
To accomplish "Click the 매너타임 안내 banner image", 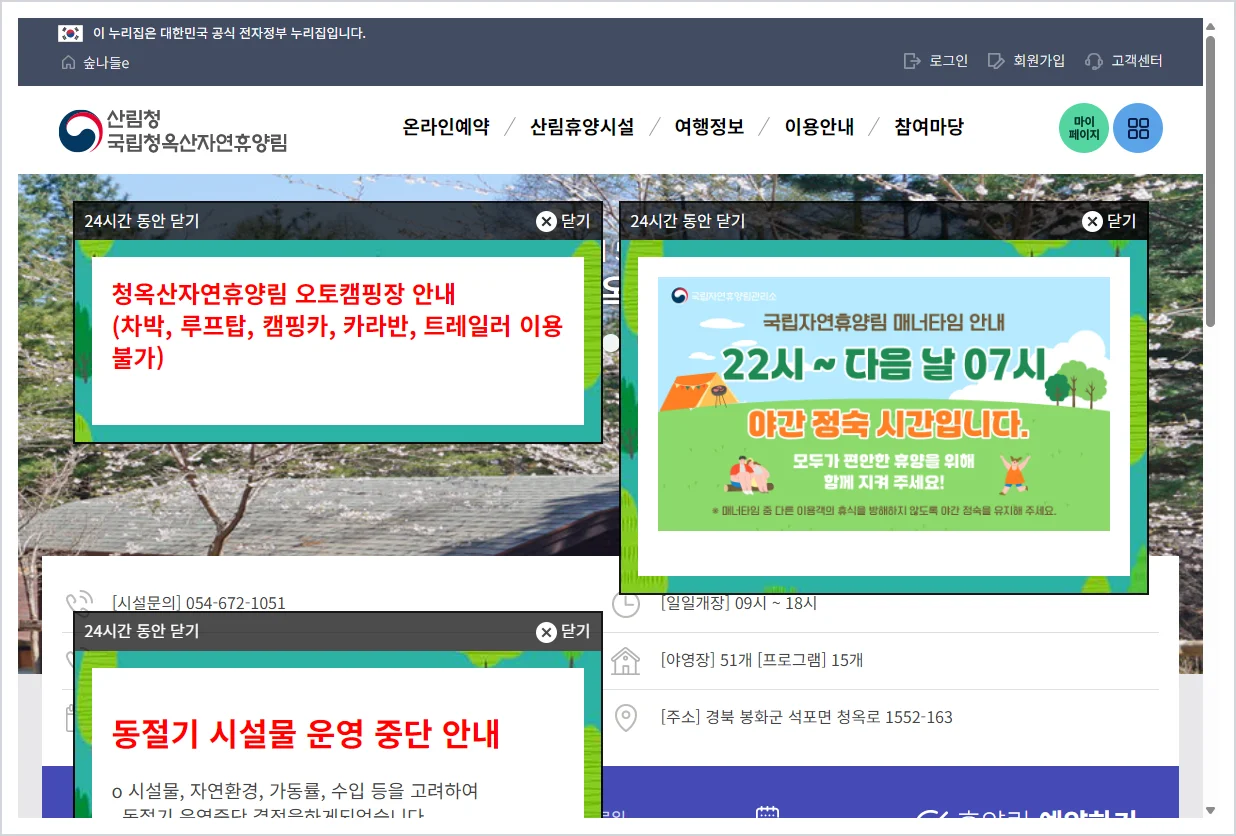I will point(884,404).
